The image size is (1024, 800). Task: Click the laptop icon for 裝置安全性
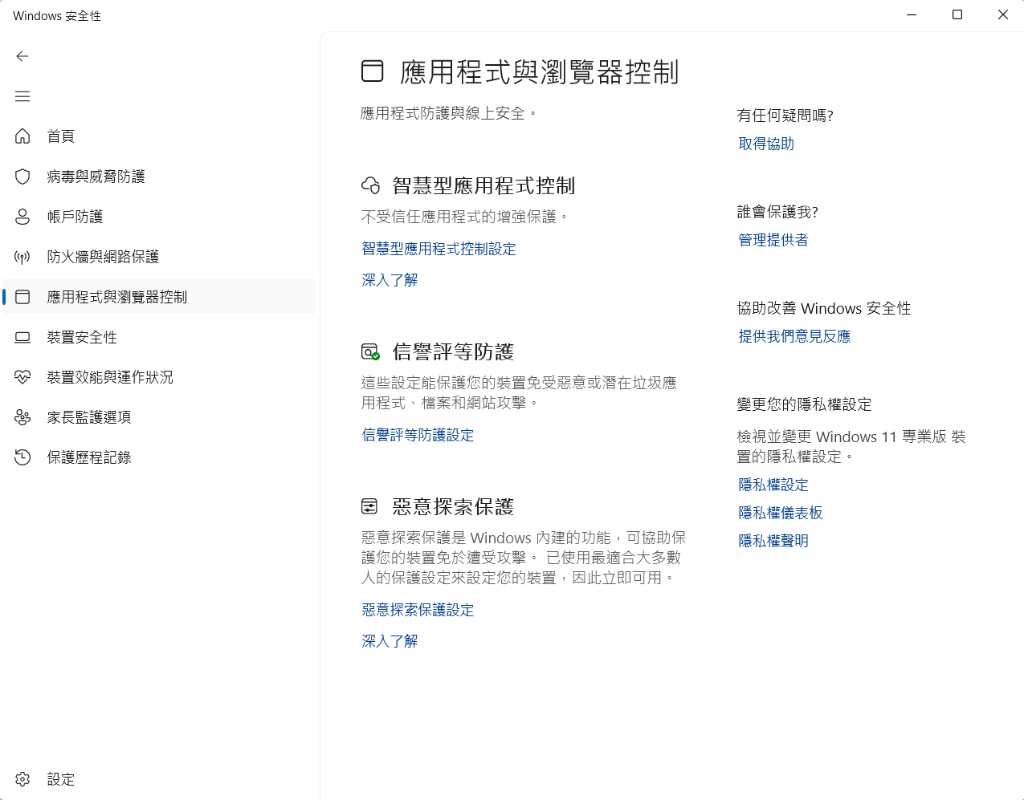[x=22, y=338]
